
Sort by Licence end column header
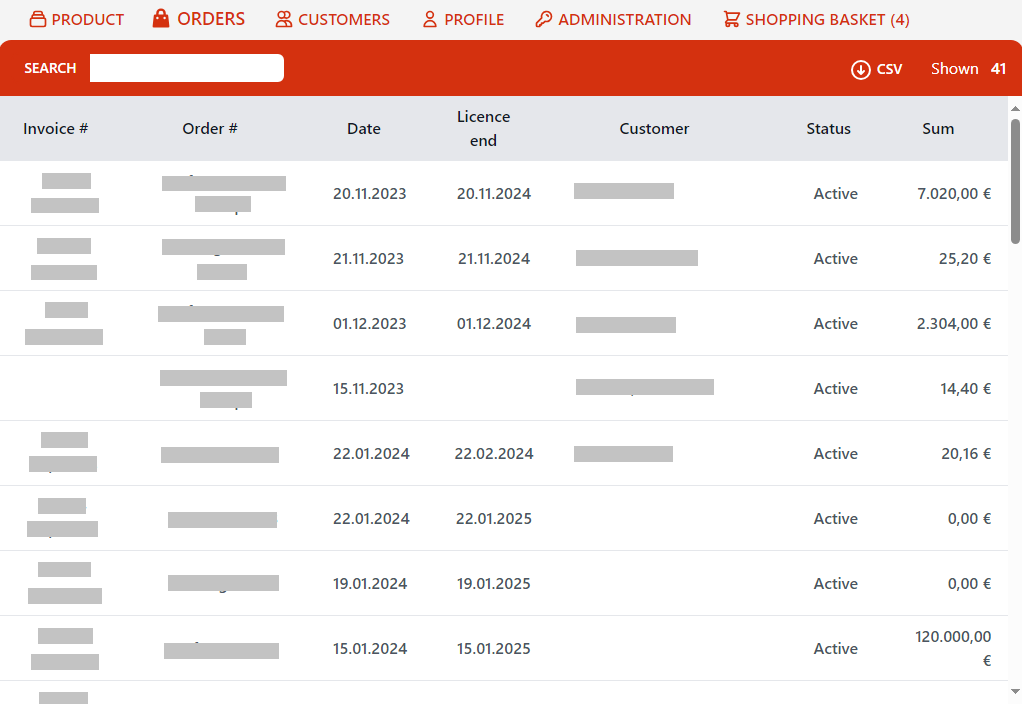click(484, 128)
